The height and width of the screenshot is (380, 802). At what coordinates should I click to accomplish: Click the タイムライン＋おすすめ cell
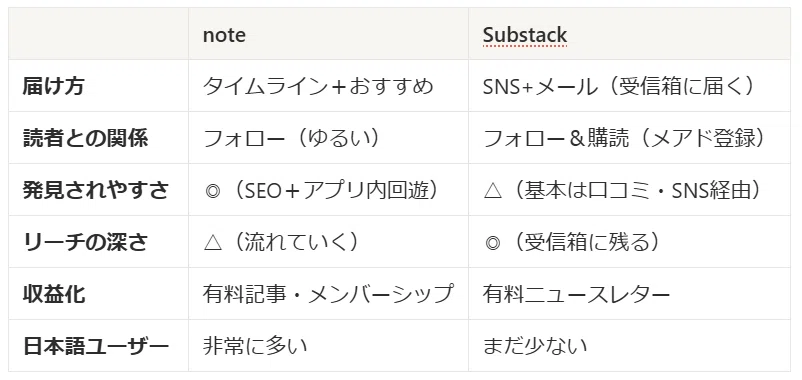coord(328,86)
